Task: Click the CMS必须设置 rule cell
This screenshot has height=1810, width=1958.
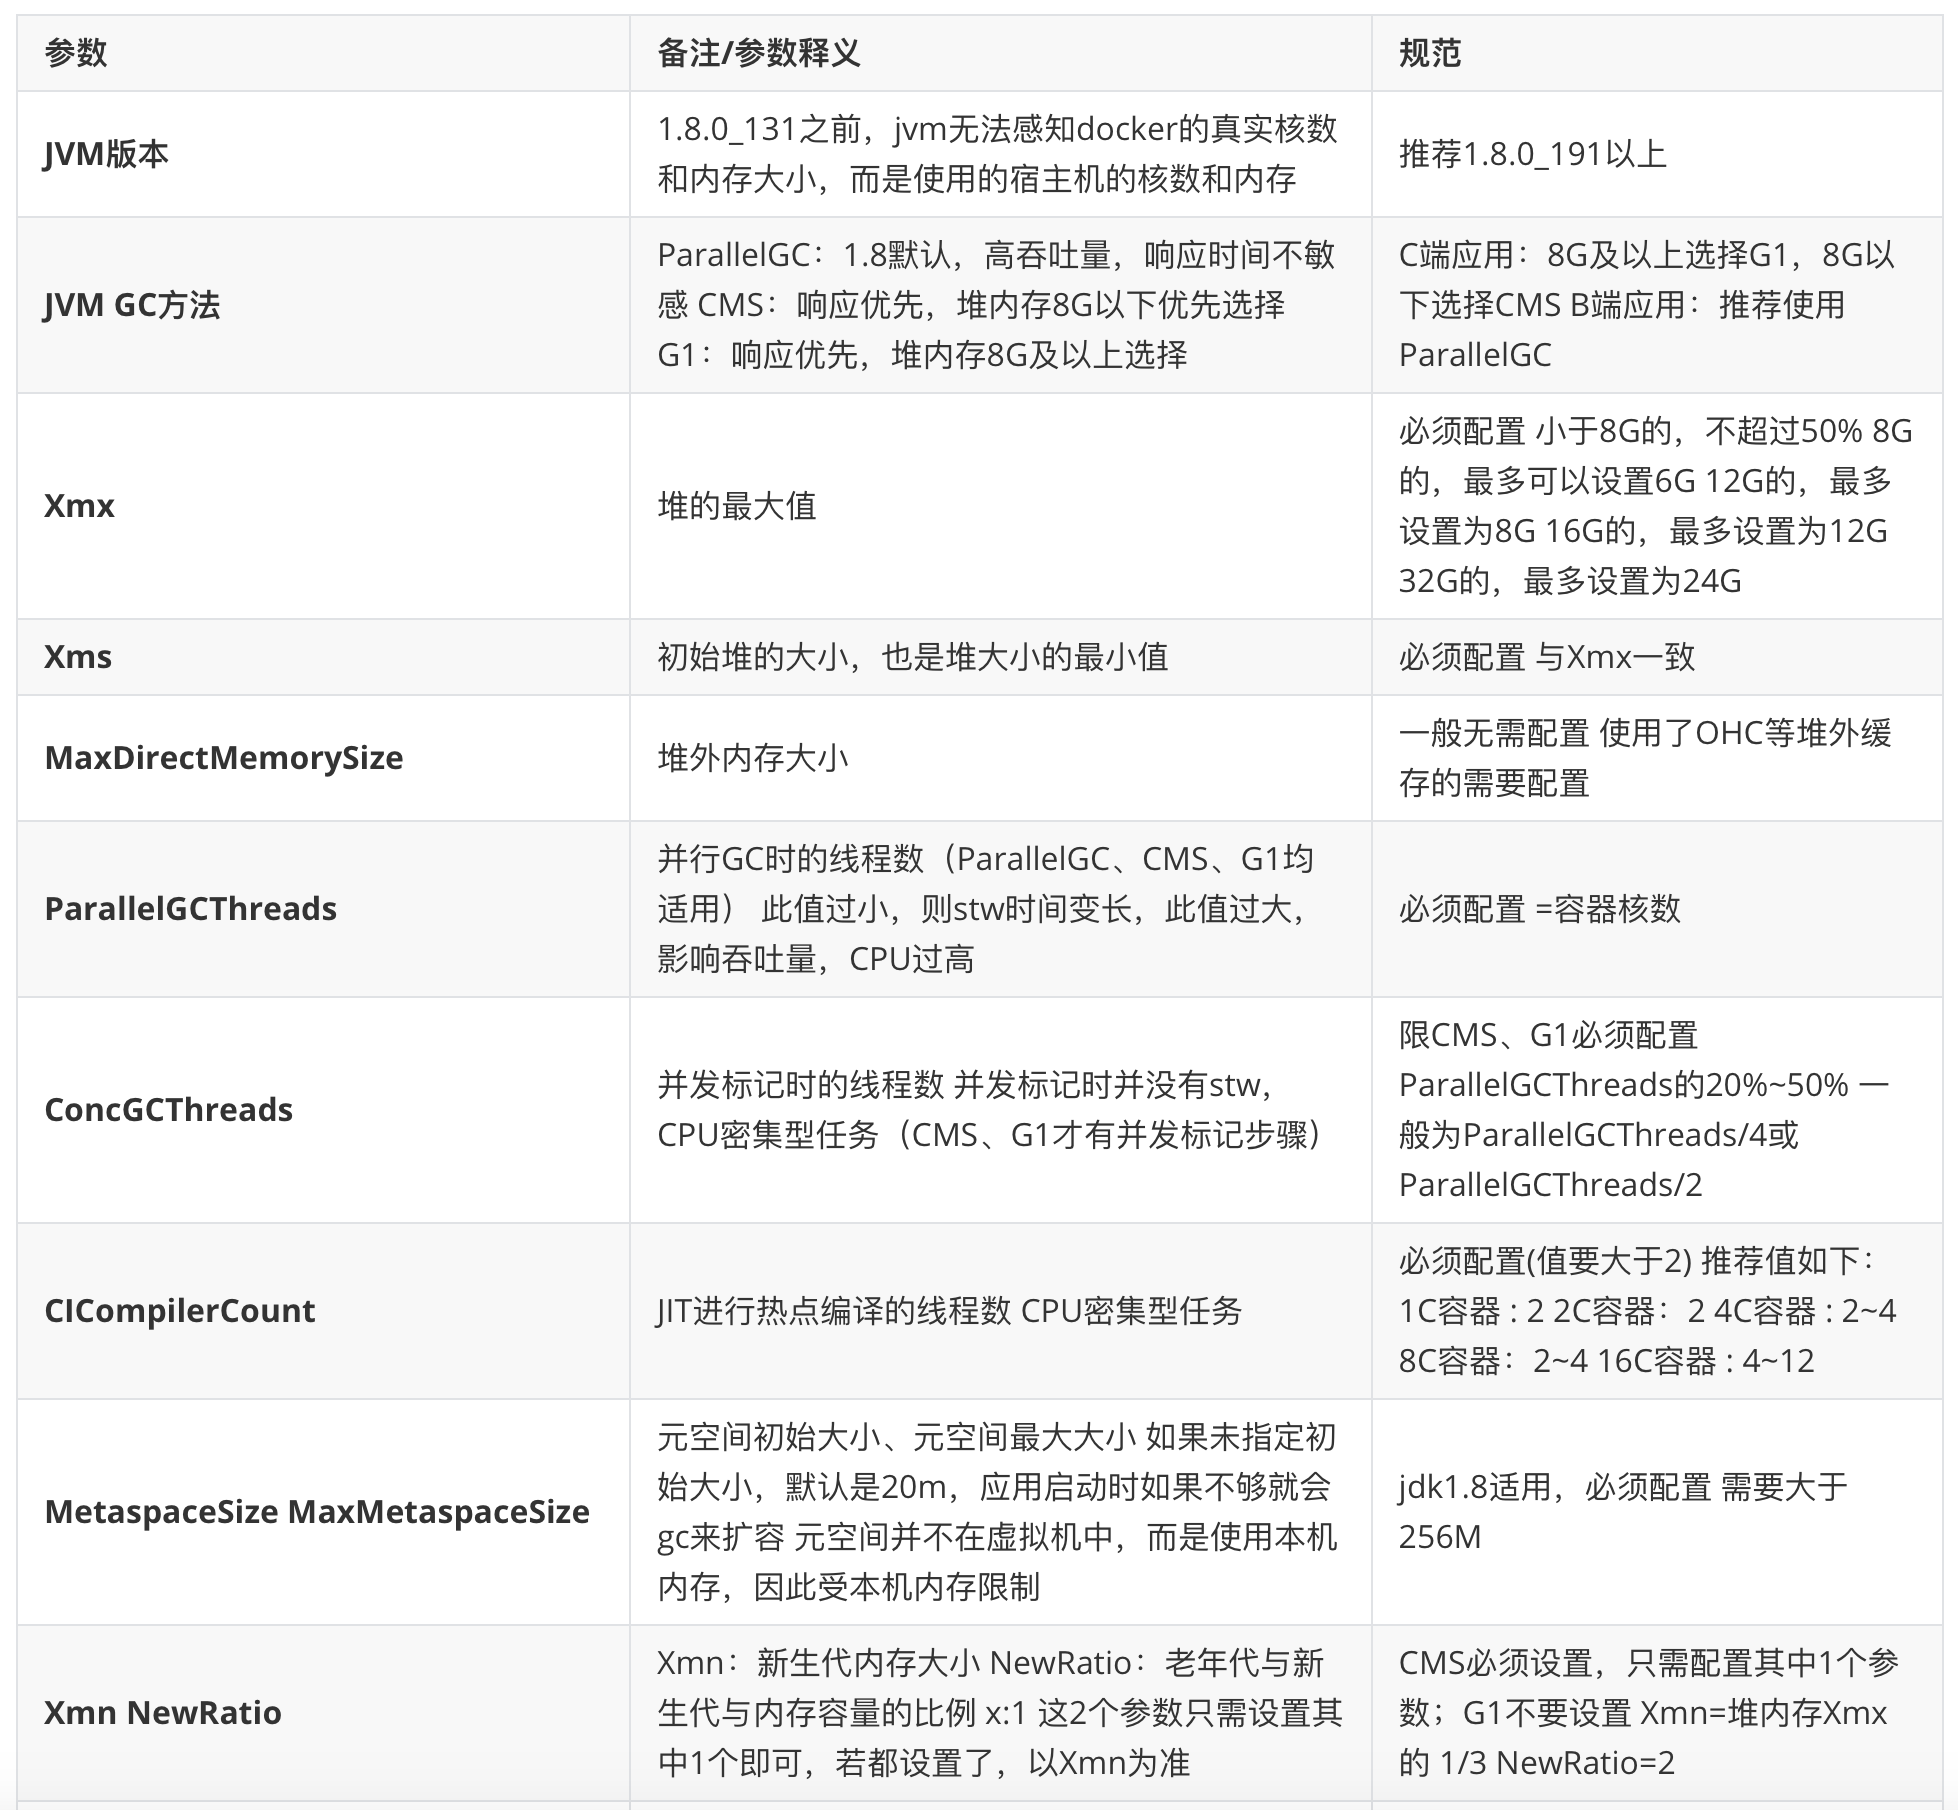Action: click(1657, 1713)
